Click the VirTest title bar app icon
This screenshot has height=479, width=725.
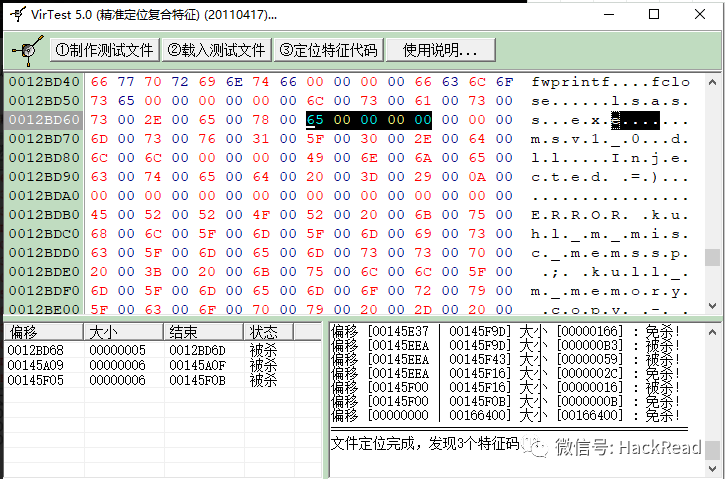18,14
